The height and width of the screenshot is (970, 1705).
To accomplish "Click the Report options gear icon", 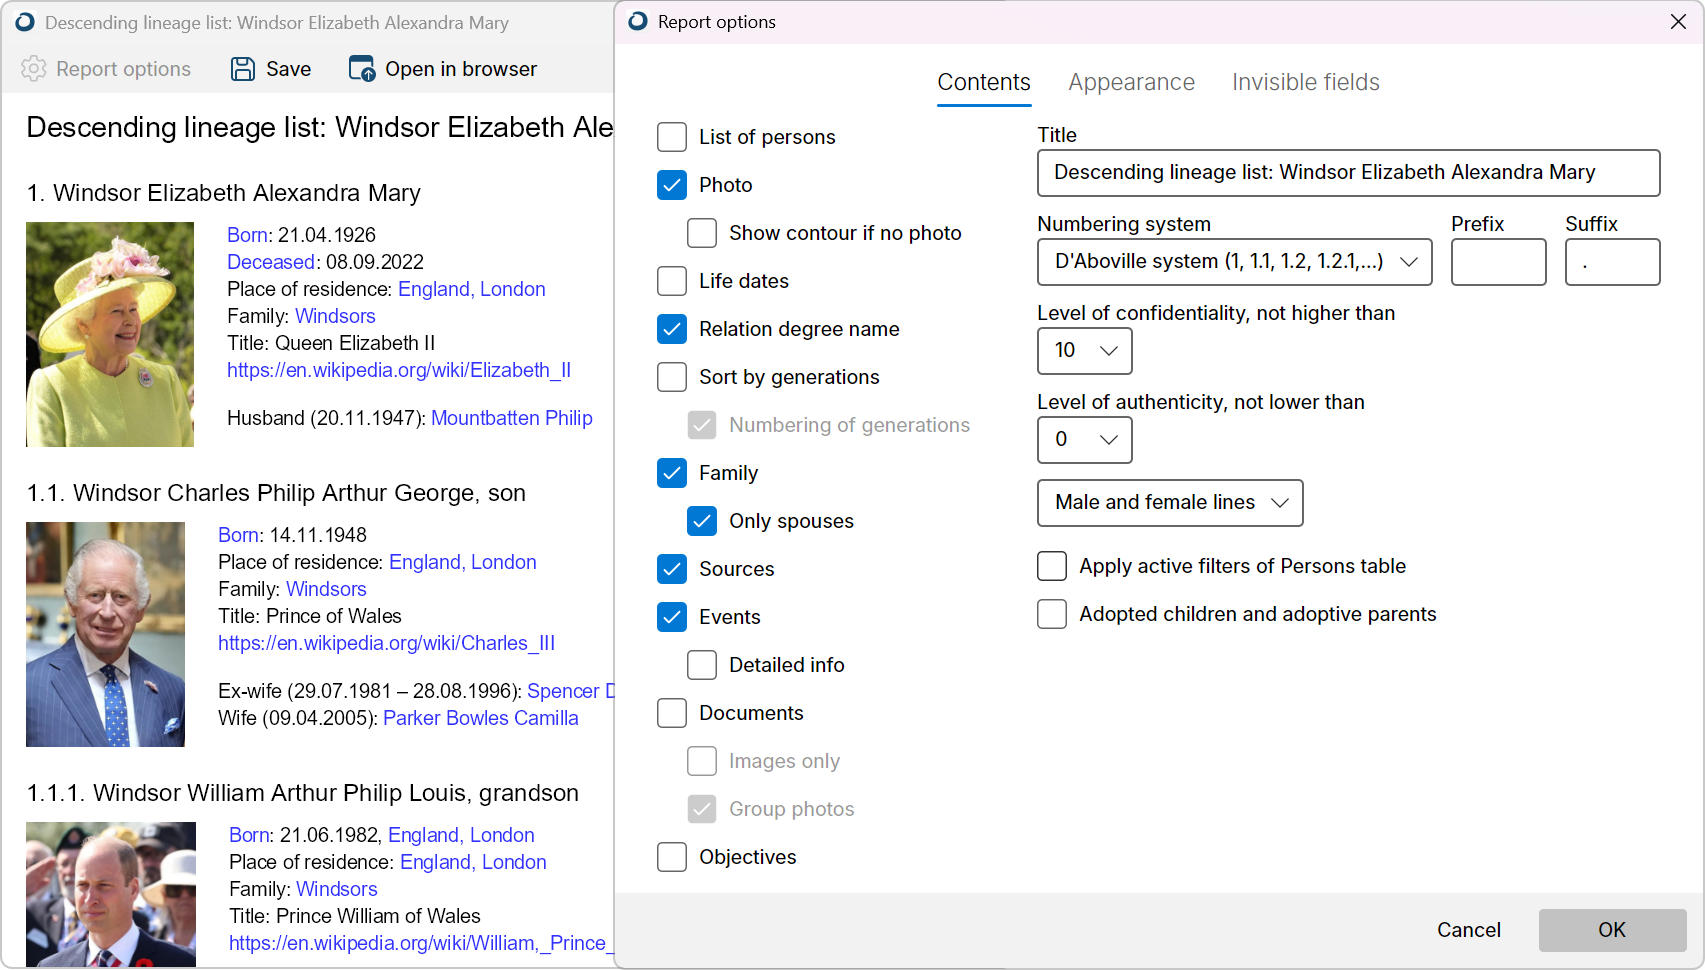I will (x=34, y=69).
